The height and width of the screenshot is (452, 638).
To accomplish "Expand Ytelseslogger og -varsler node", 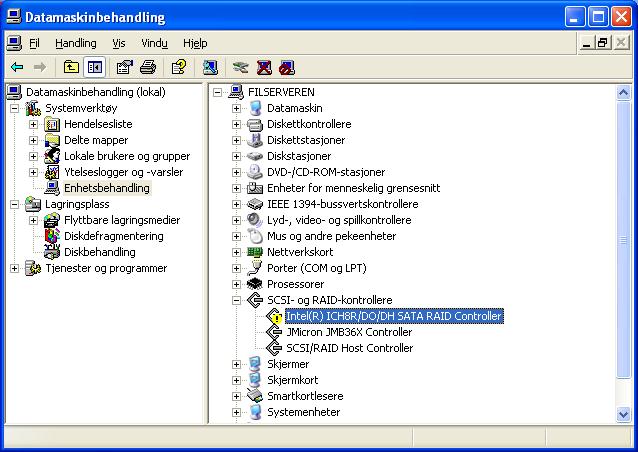I will click(x=33, y=172).
